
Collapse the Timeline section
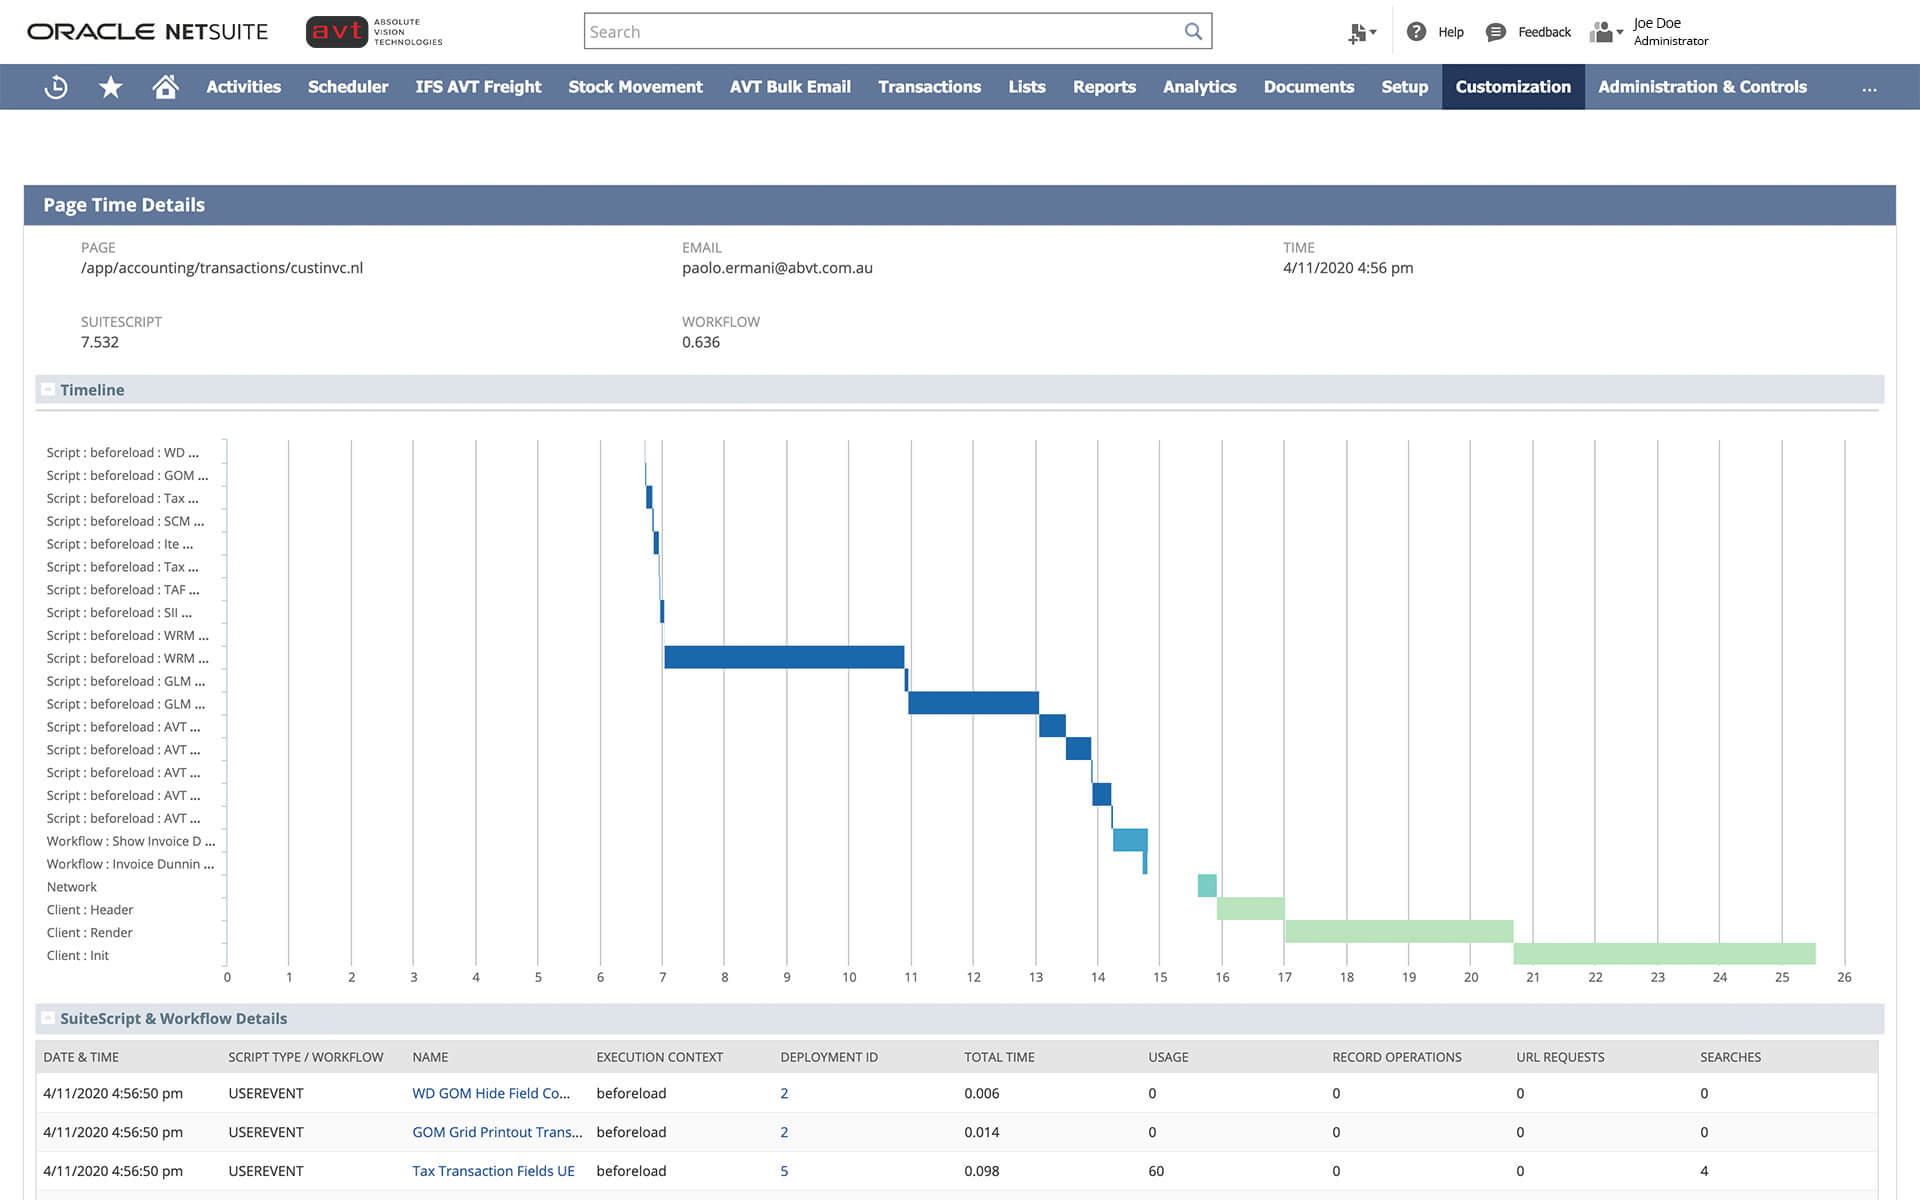pos(48,390)
